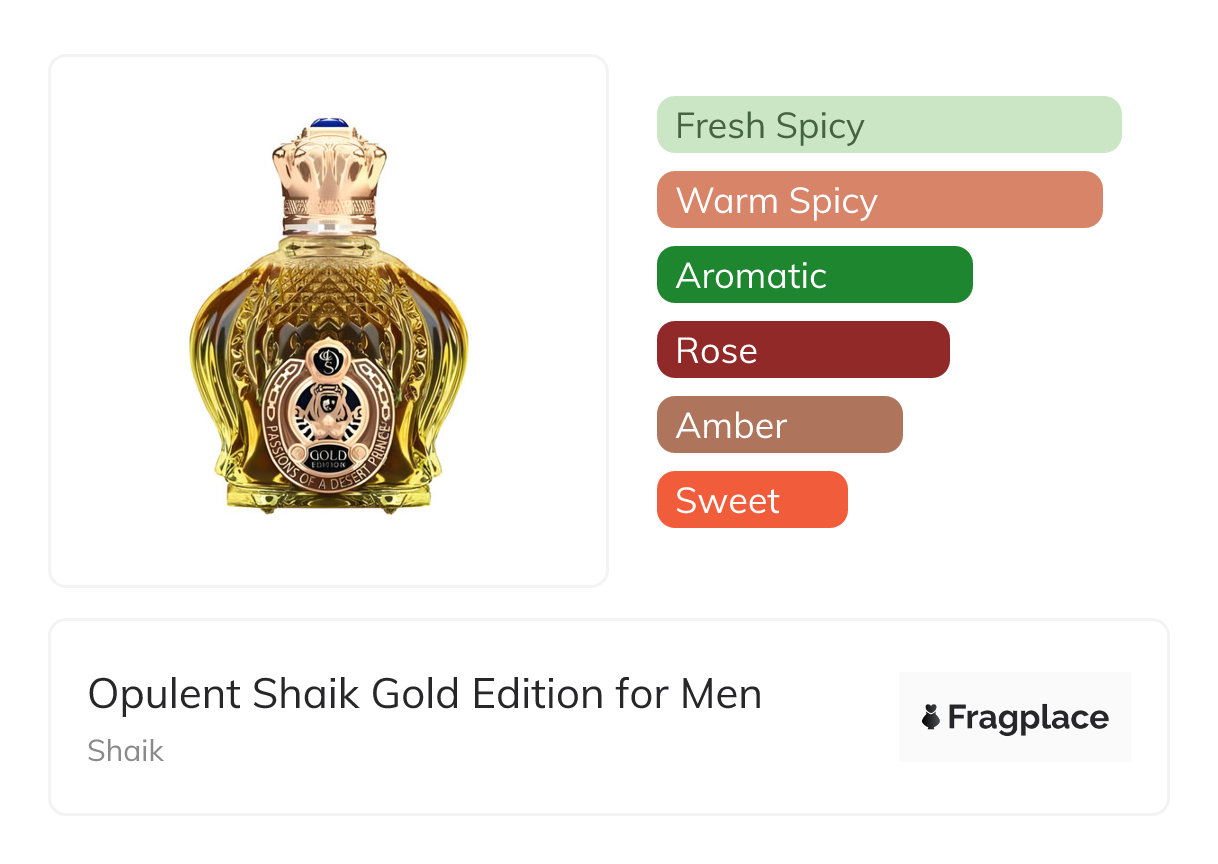Open the Opulent Shaik Gold Edition for Men title
The height and width of the screenshot is (864, 1218).
click(x=424, y=694)
